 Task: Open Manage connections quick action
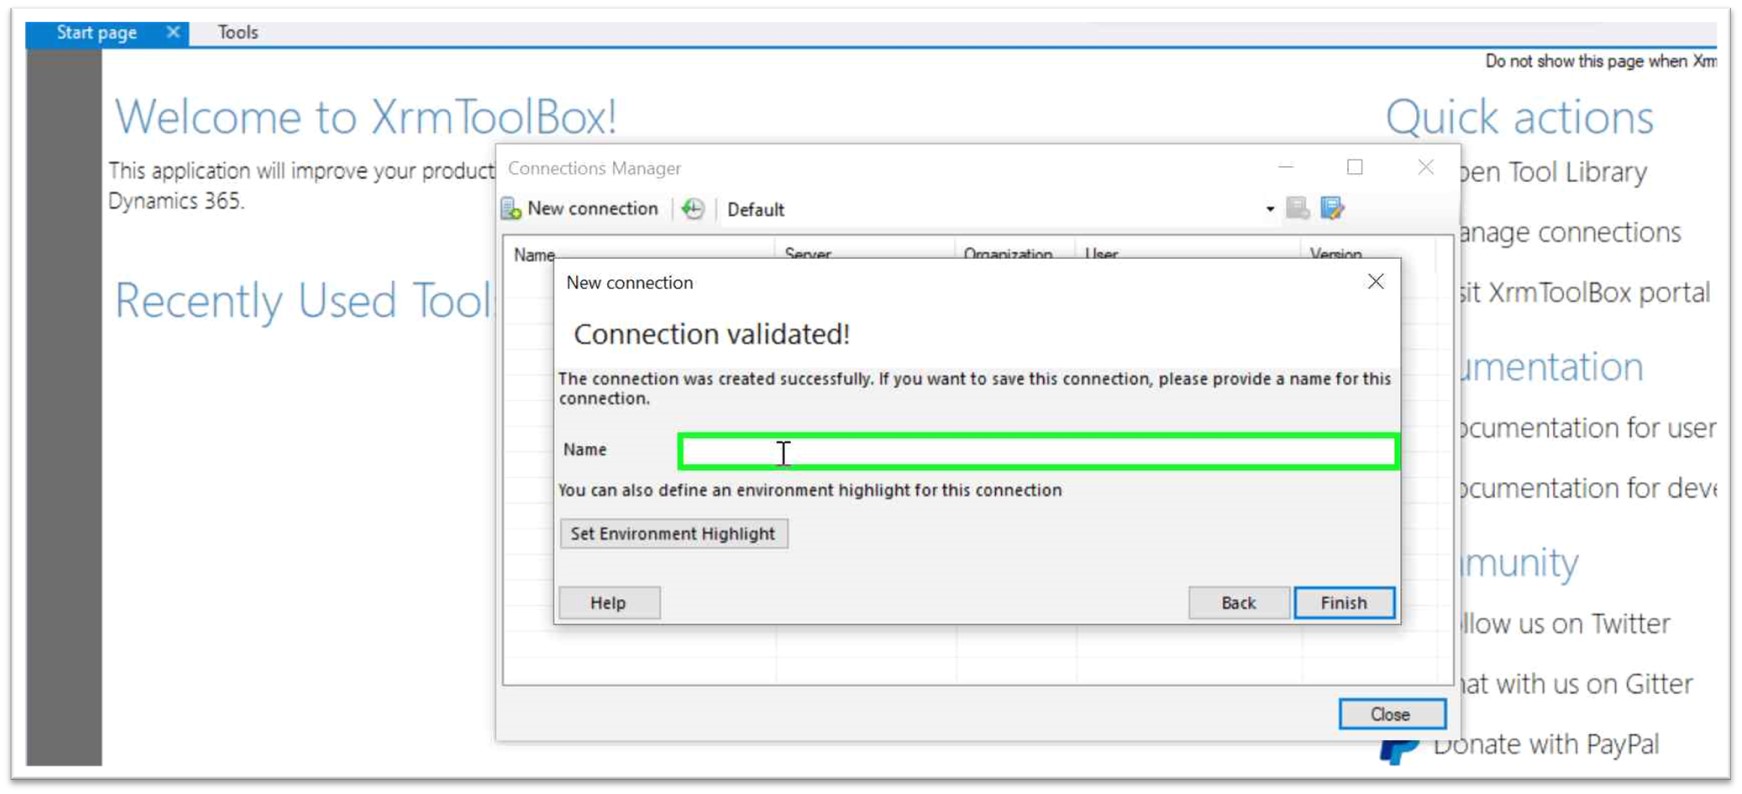pyautogui.click(x=1570, y=232)
